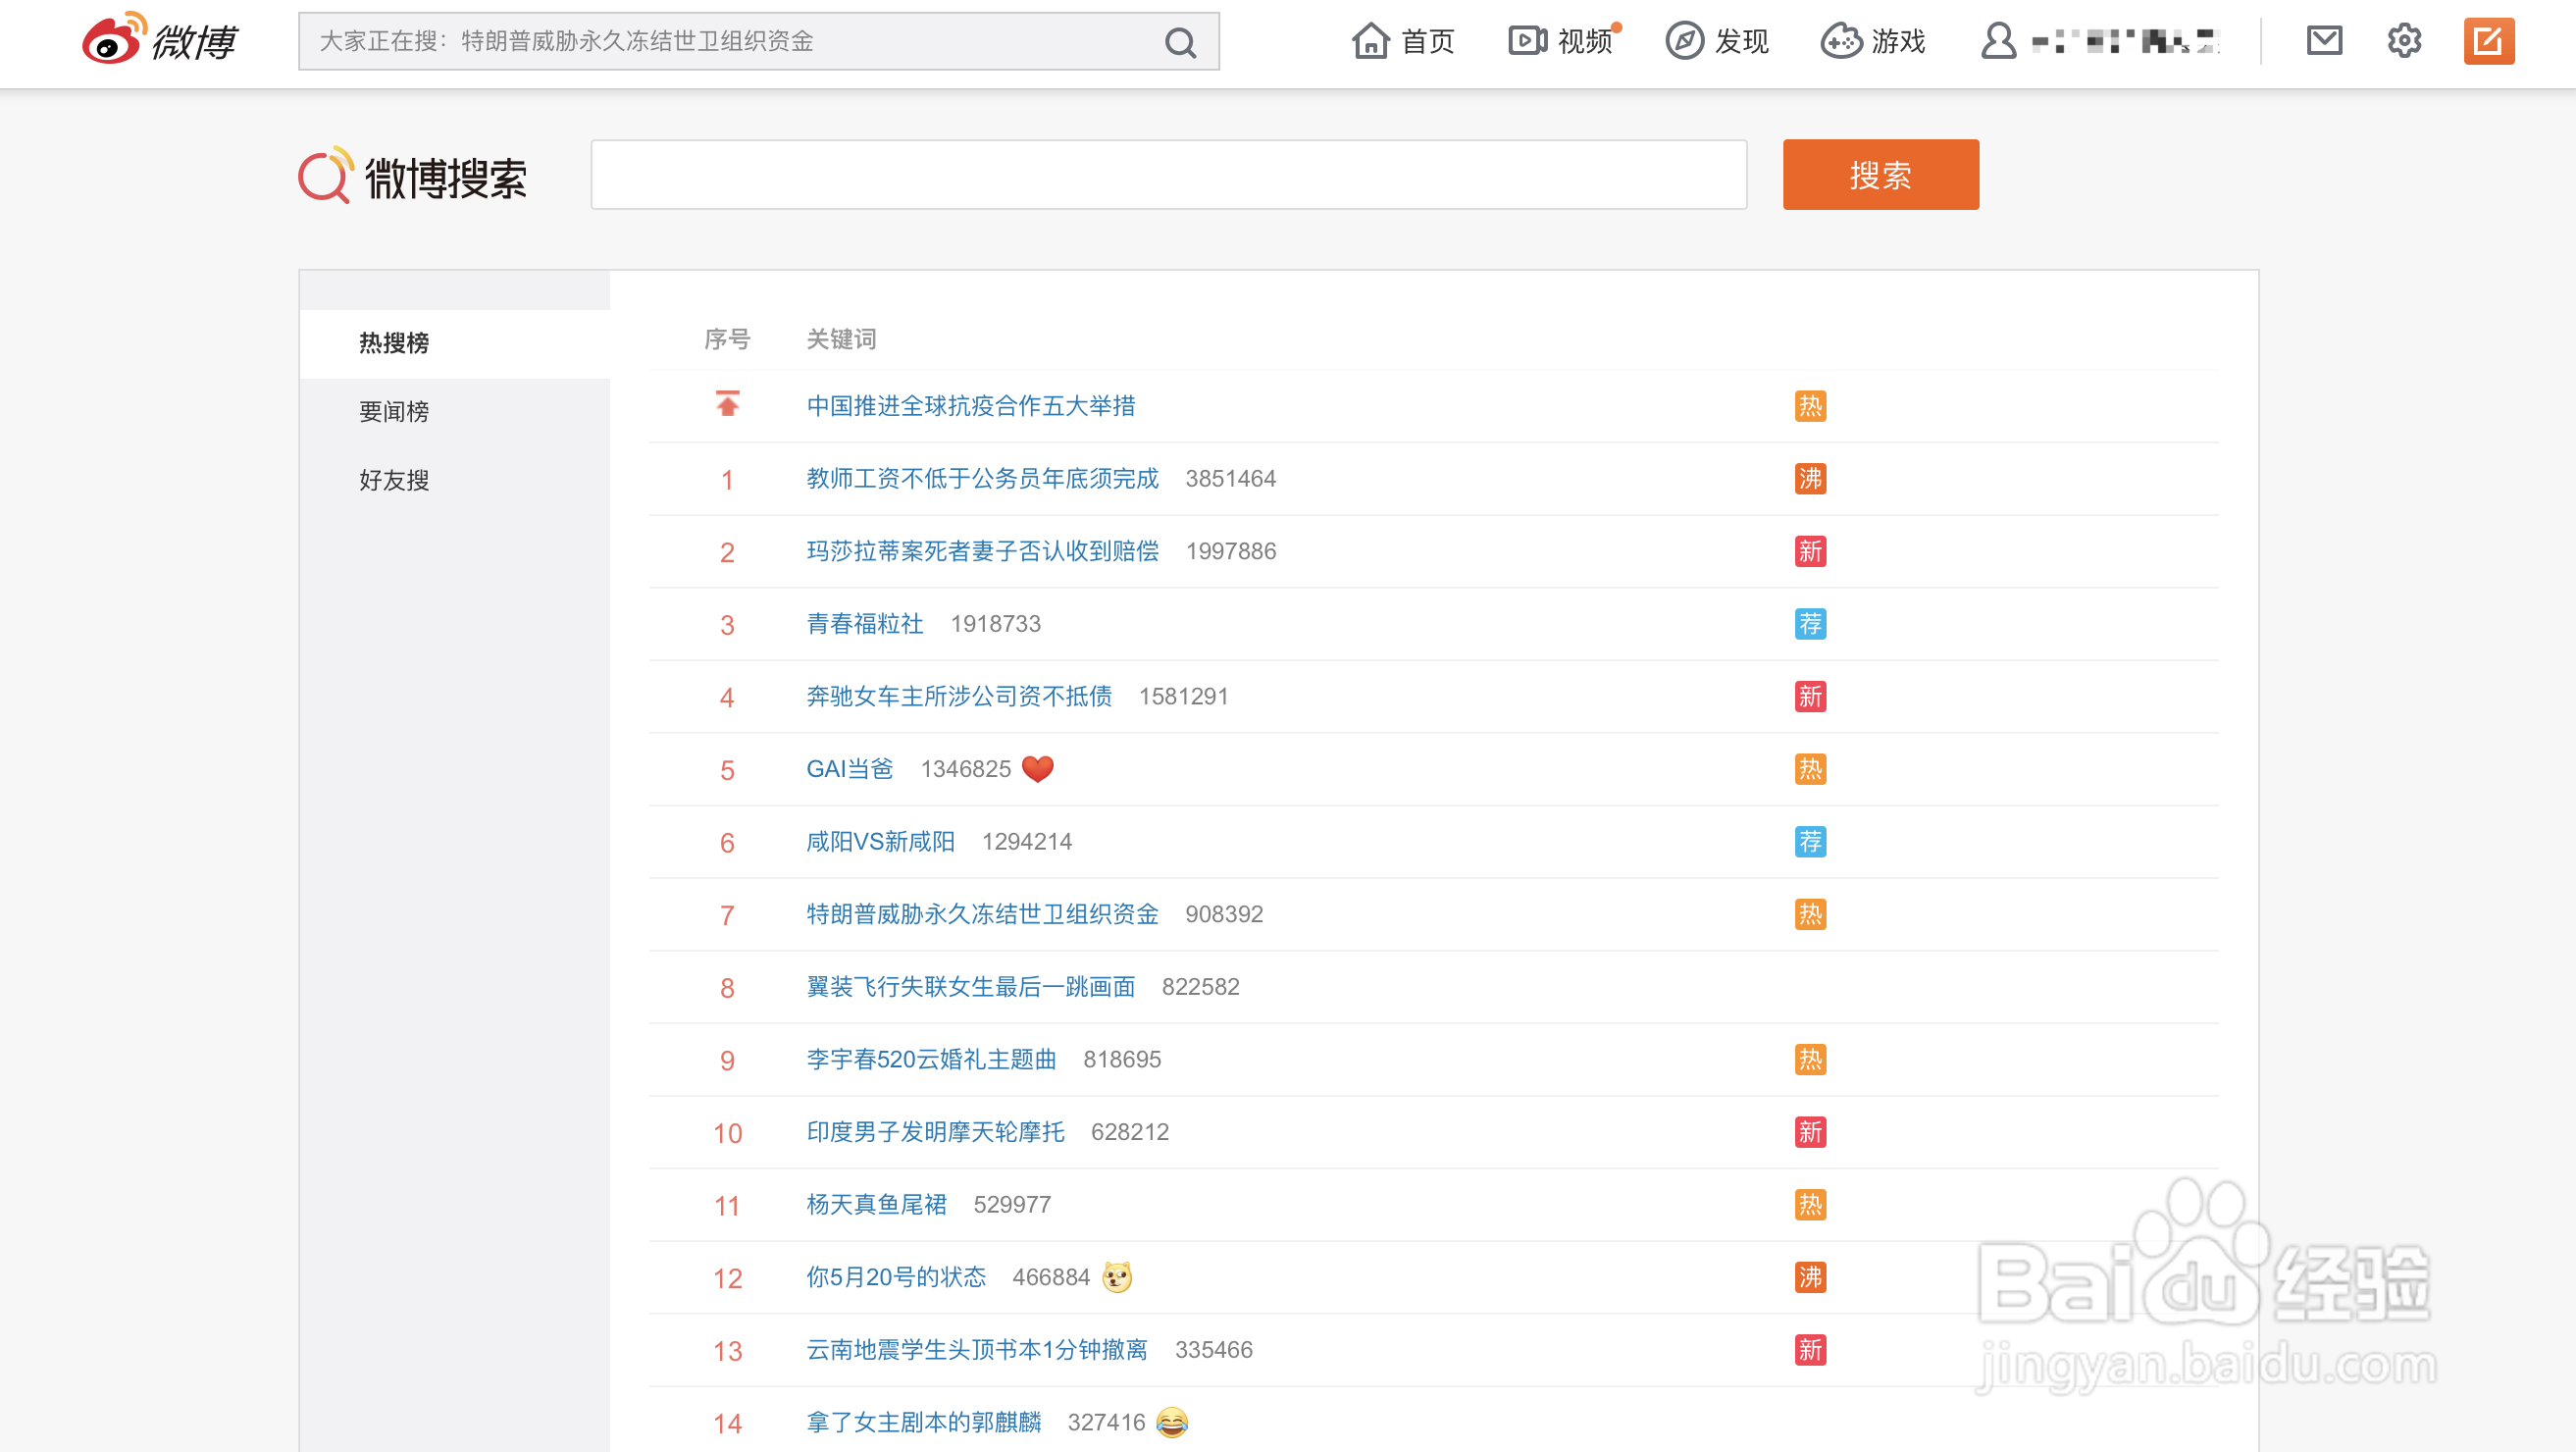Open 中国推进全球抗疫合作五大举措 topic
This screenshot has width=2576, height=1452.
click(x=971, y=406)
